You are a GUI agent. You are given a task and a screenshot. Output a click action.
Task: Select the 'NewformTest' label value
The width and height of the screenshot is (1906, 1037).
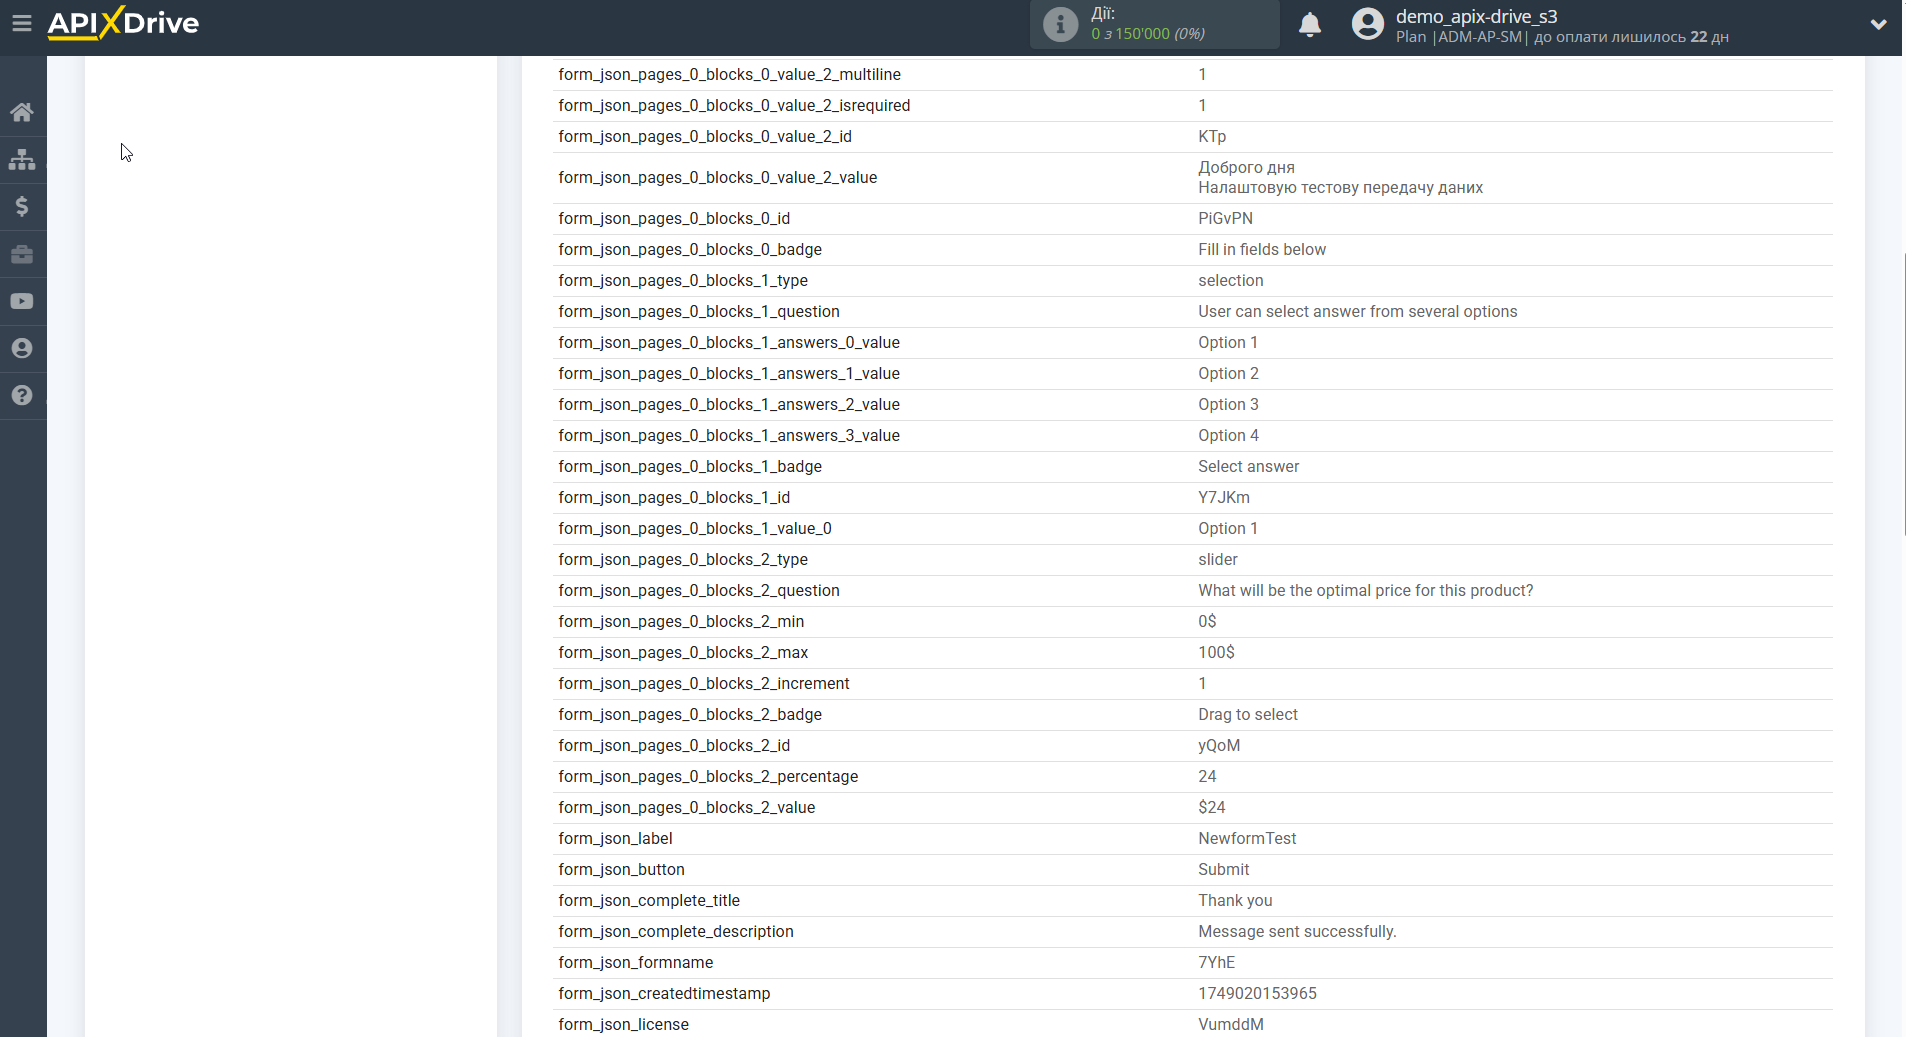[x=1247, y=839]
